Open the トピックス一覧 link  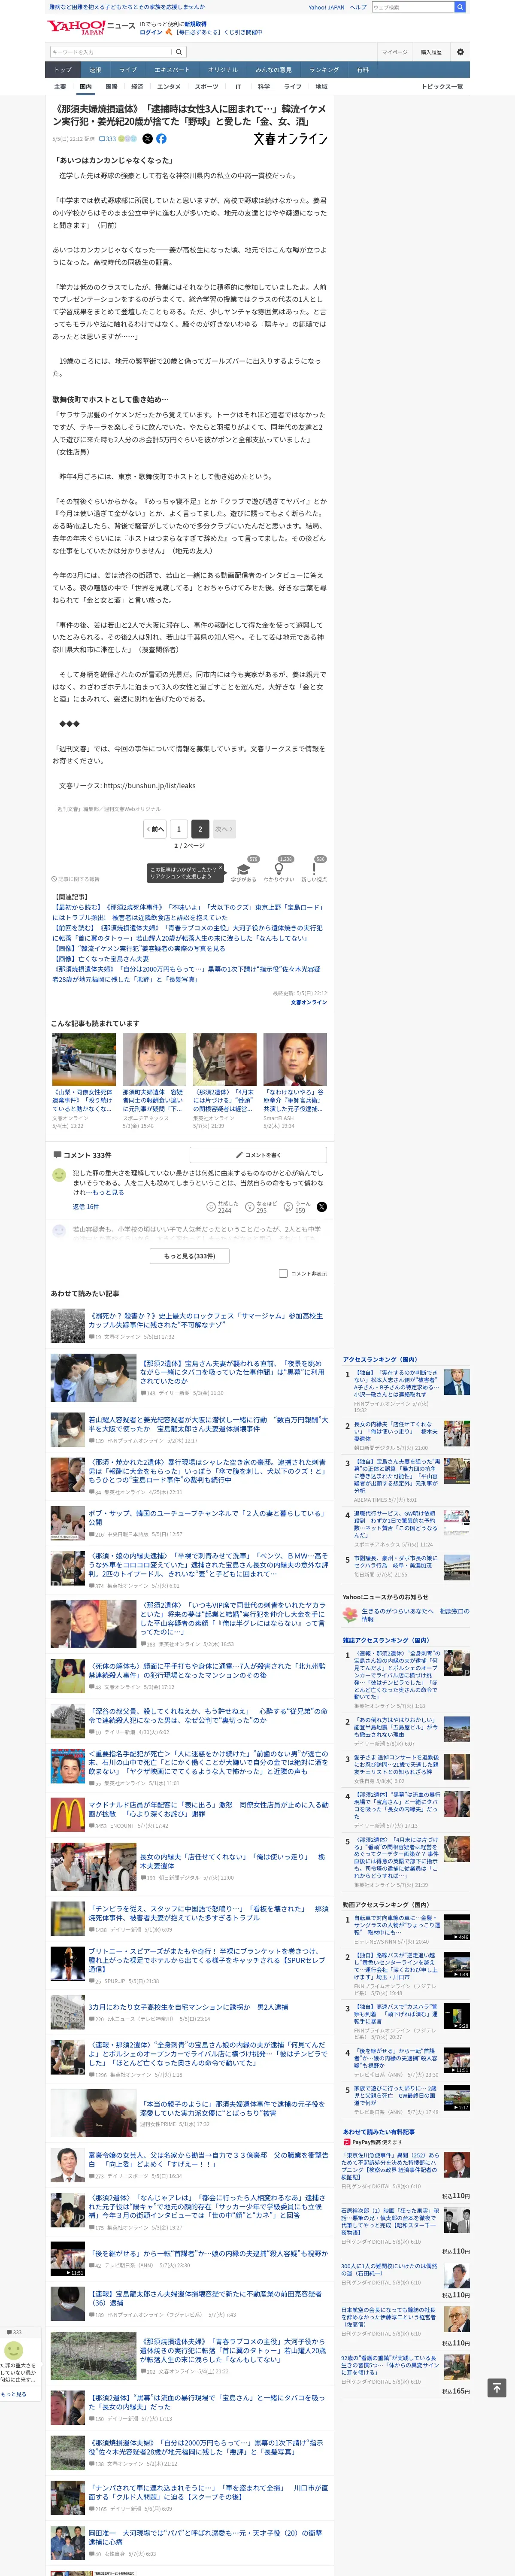coord(442,87)
